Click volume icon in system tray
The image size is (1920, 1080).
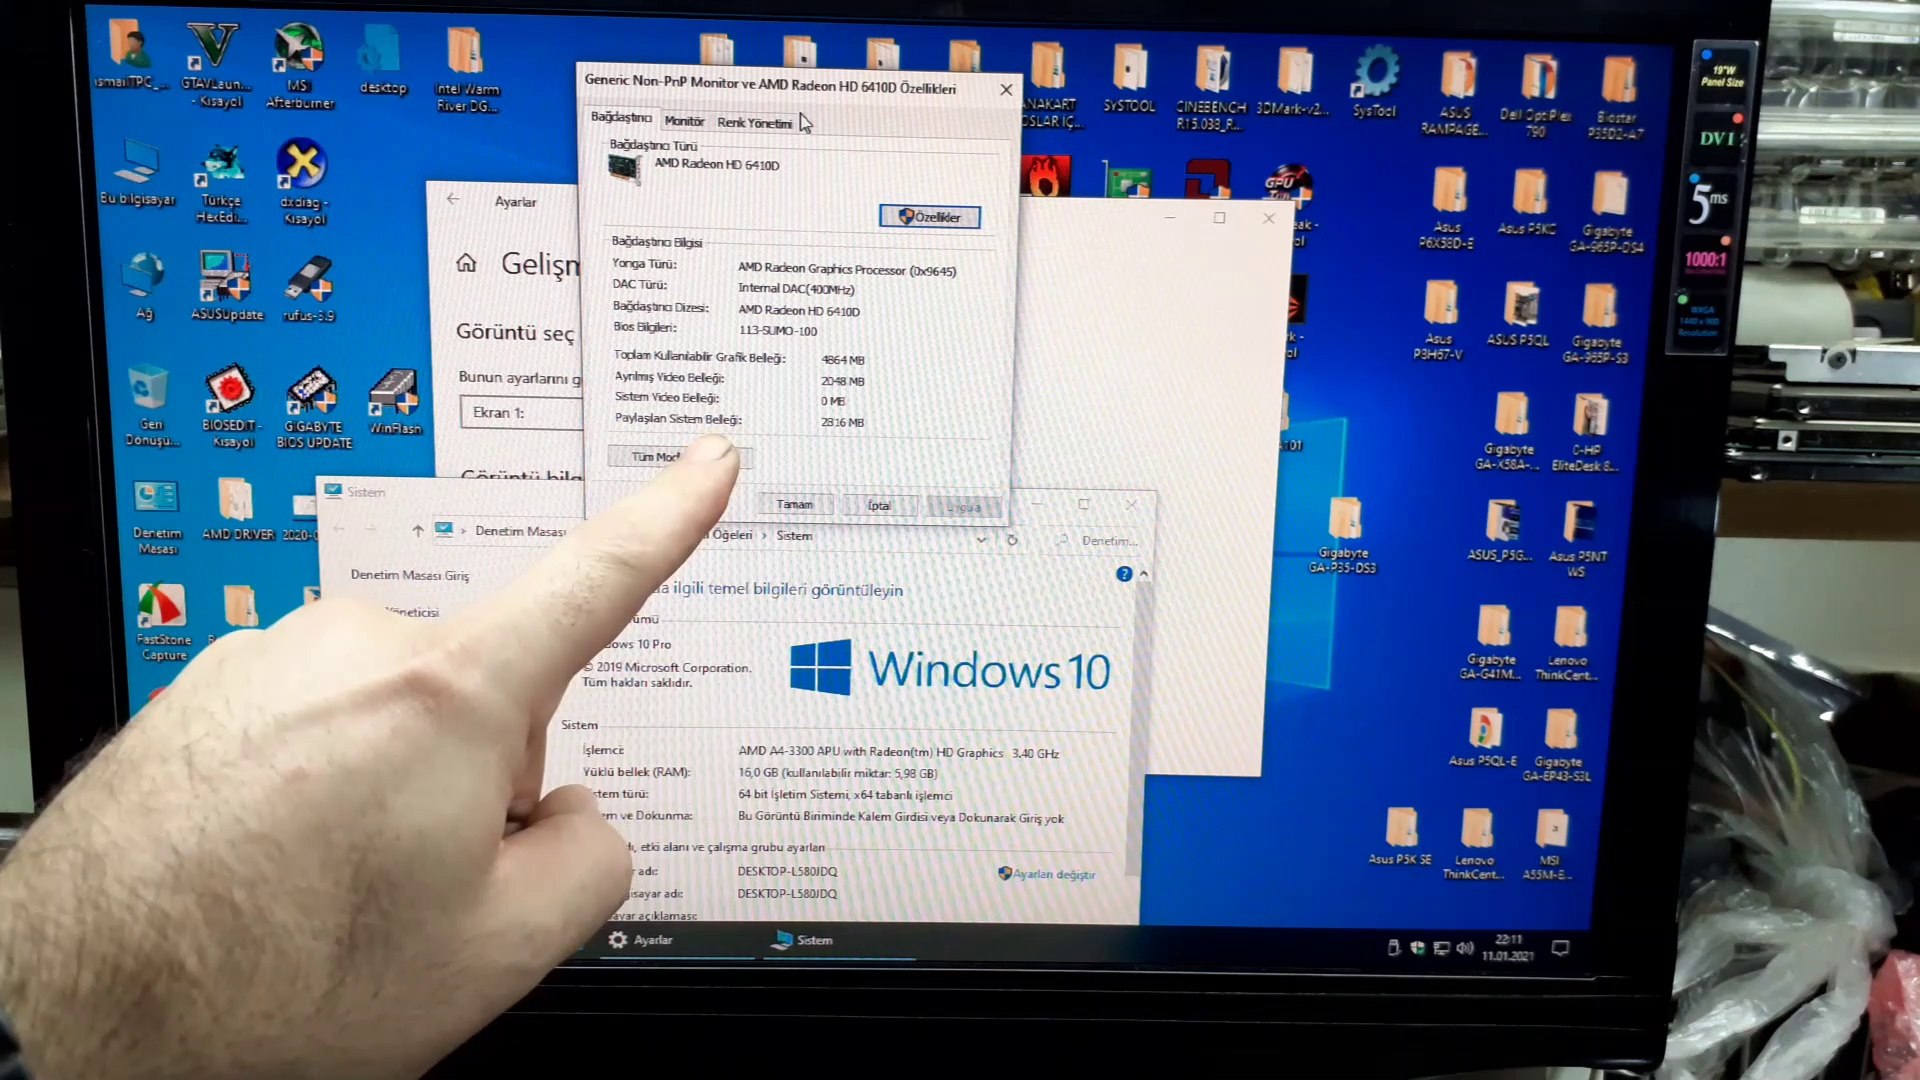(1465, 948)
